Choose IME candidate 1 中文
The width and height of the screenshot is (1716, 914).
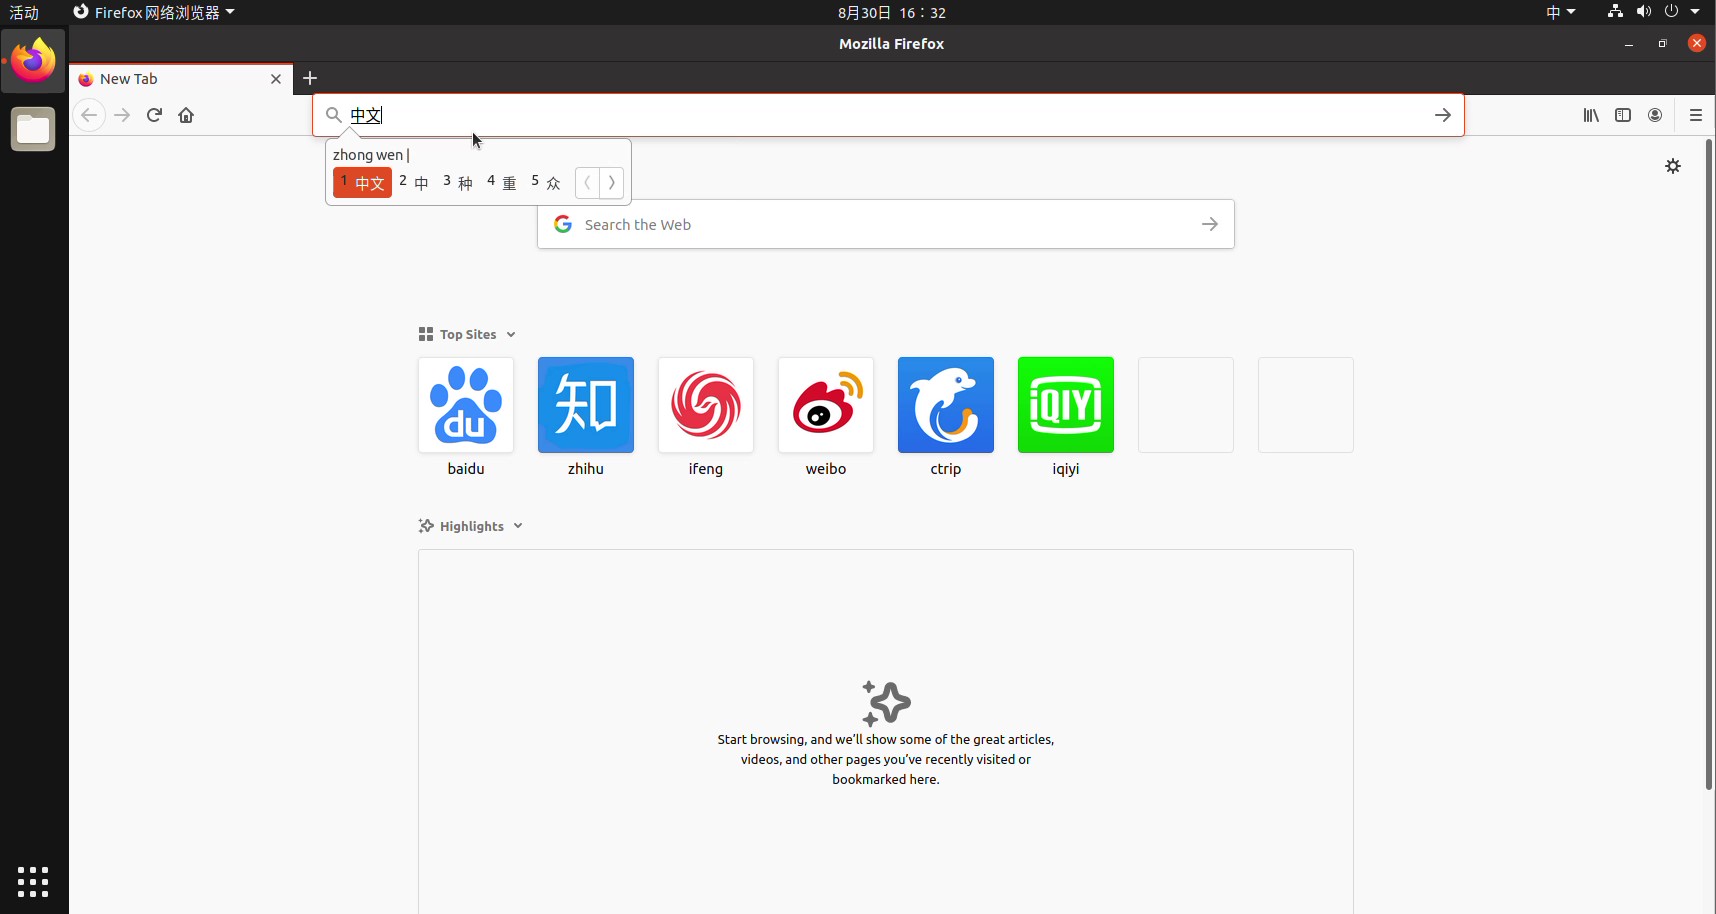[362, 183]
